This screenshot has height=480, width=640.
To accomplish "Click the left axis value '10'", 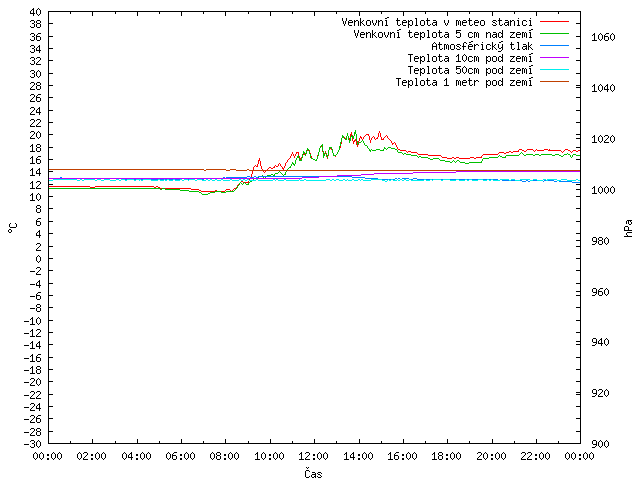I will tap(36, 197).
